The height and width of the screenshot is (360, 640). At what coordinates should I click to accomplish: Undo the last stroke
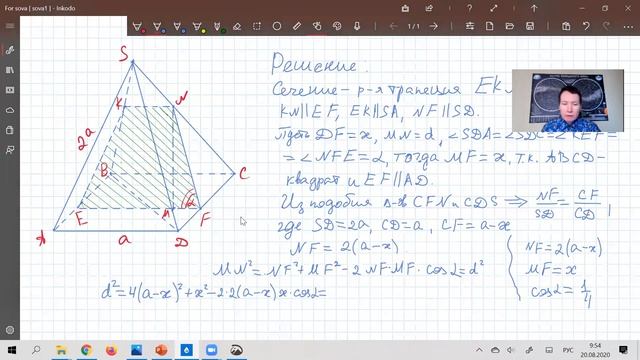[586, 27]
